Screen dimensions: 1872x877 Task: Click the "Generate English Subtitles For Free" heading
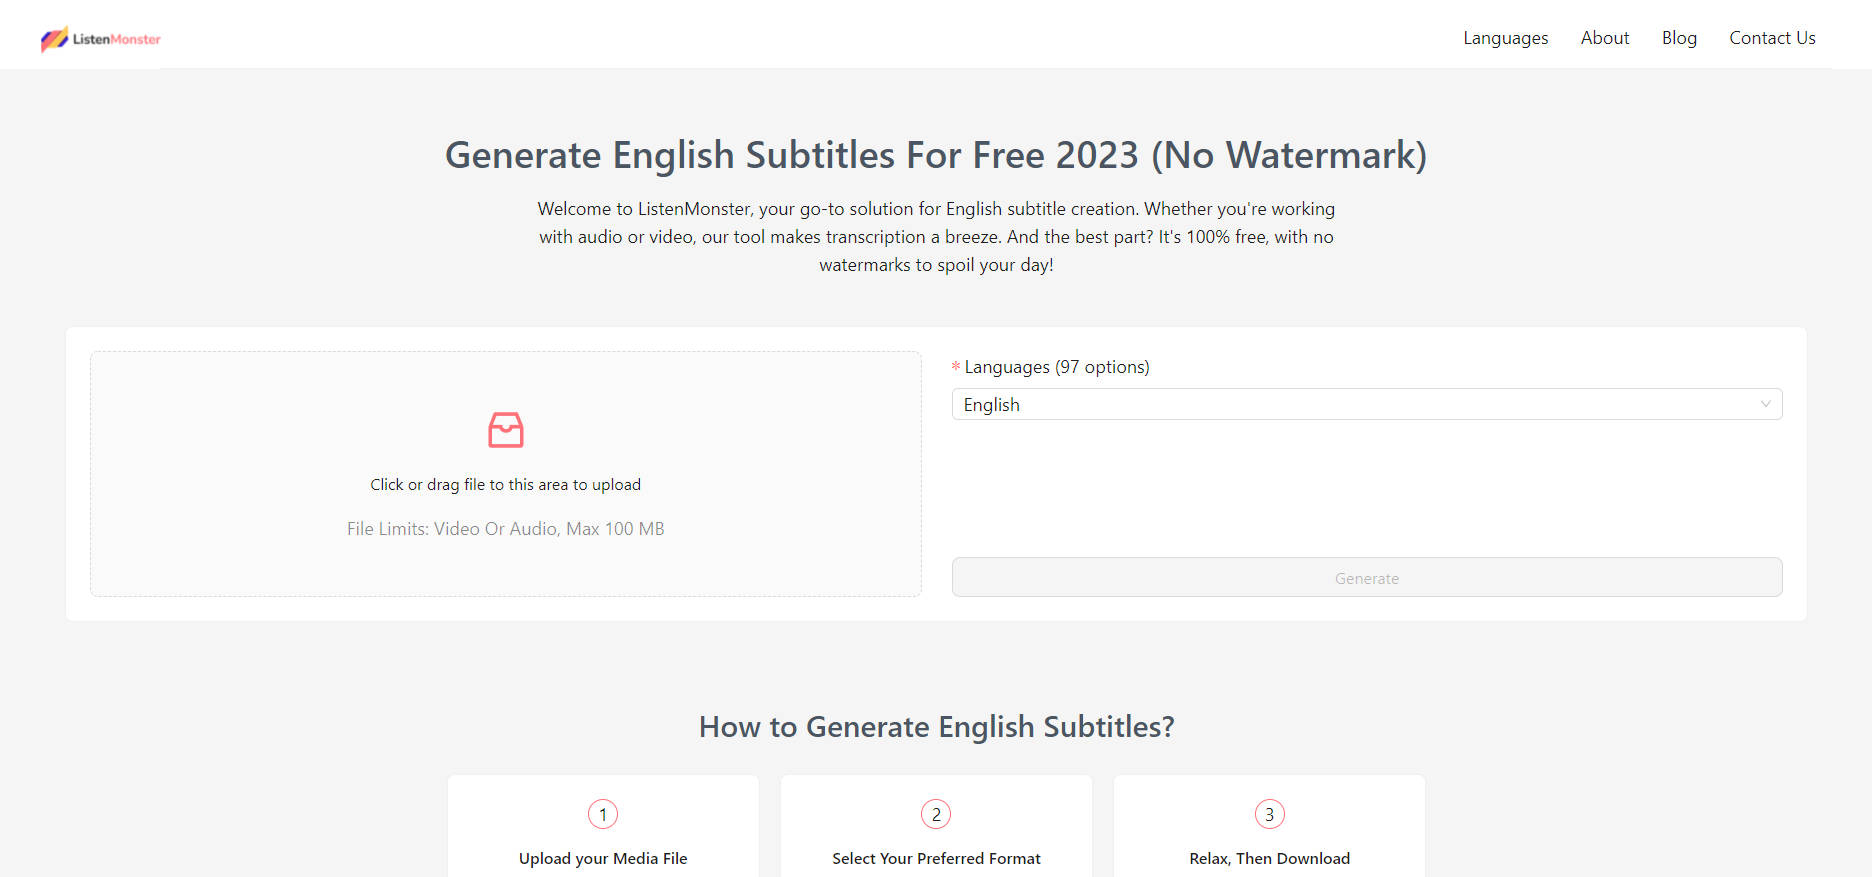tap(935, 155)
